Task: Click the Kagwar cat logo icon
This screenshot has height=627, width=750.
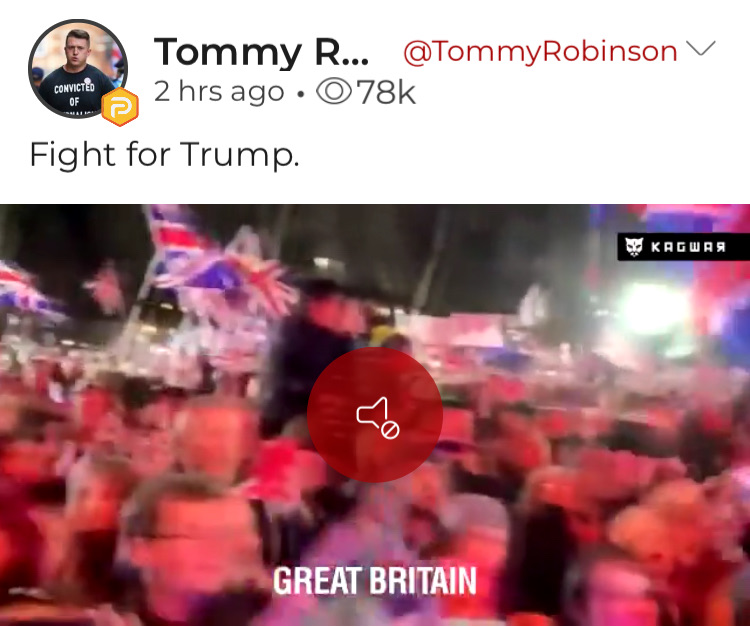Action: pos(634,247)
